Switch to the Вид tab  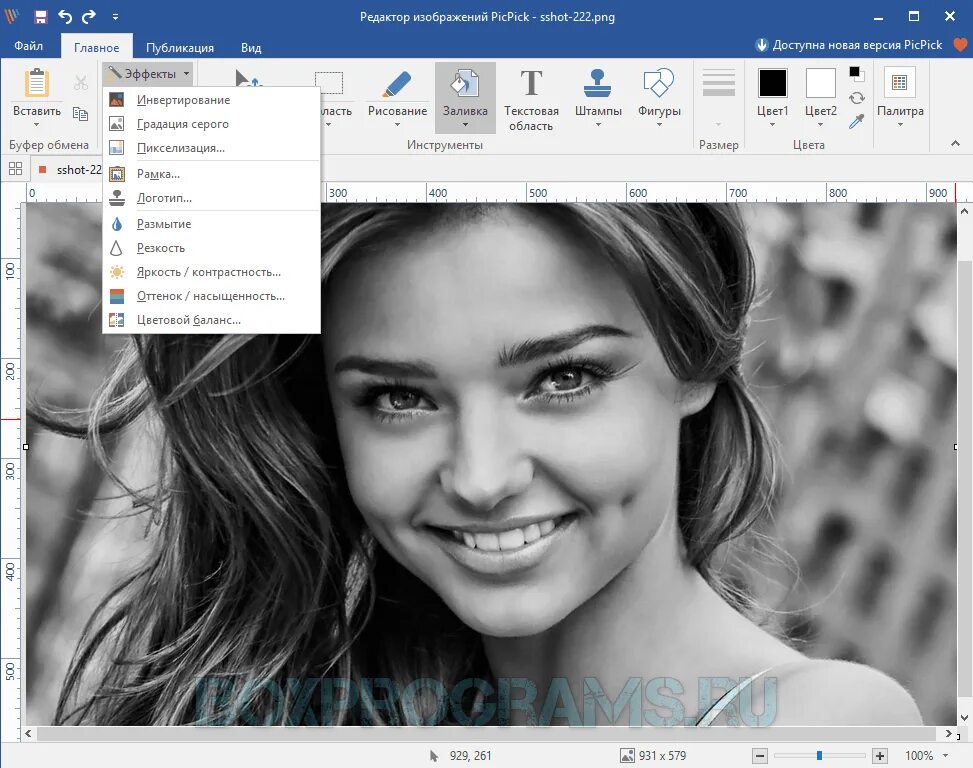click(251, 47)
